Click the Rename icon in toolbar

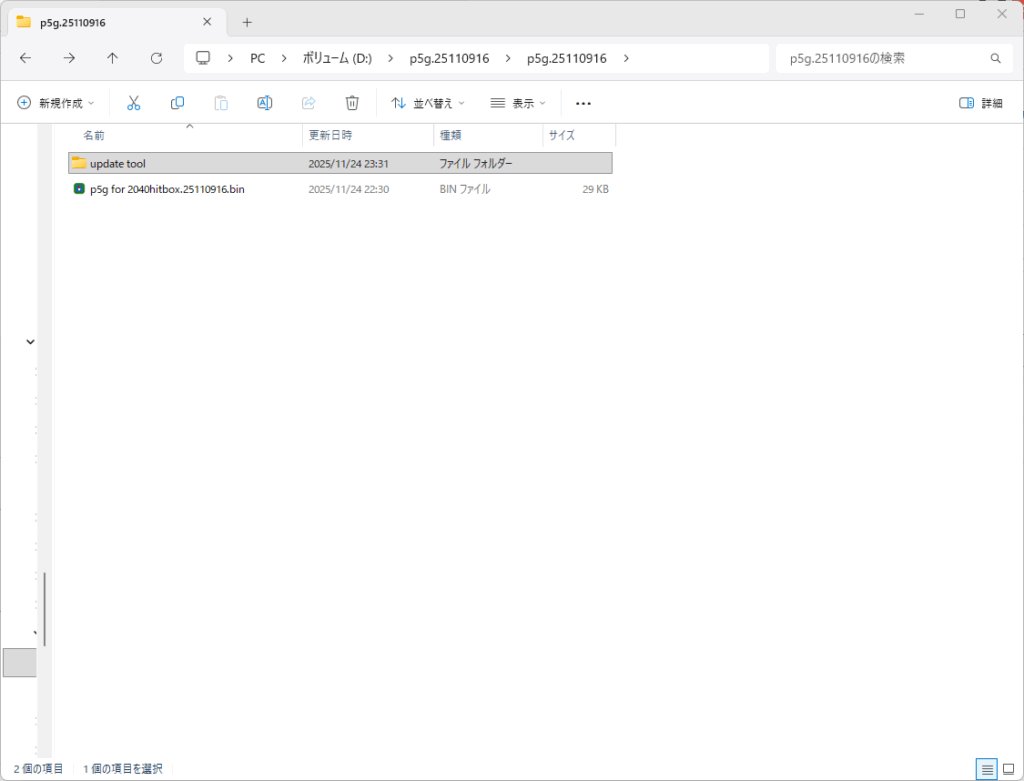tap(265, 103)
